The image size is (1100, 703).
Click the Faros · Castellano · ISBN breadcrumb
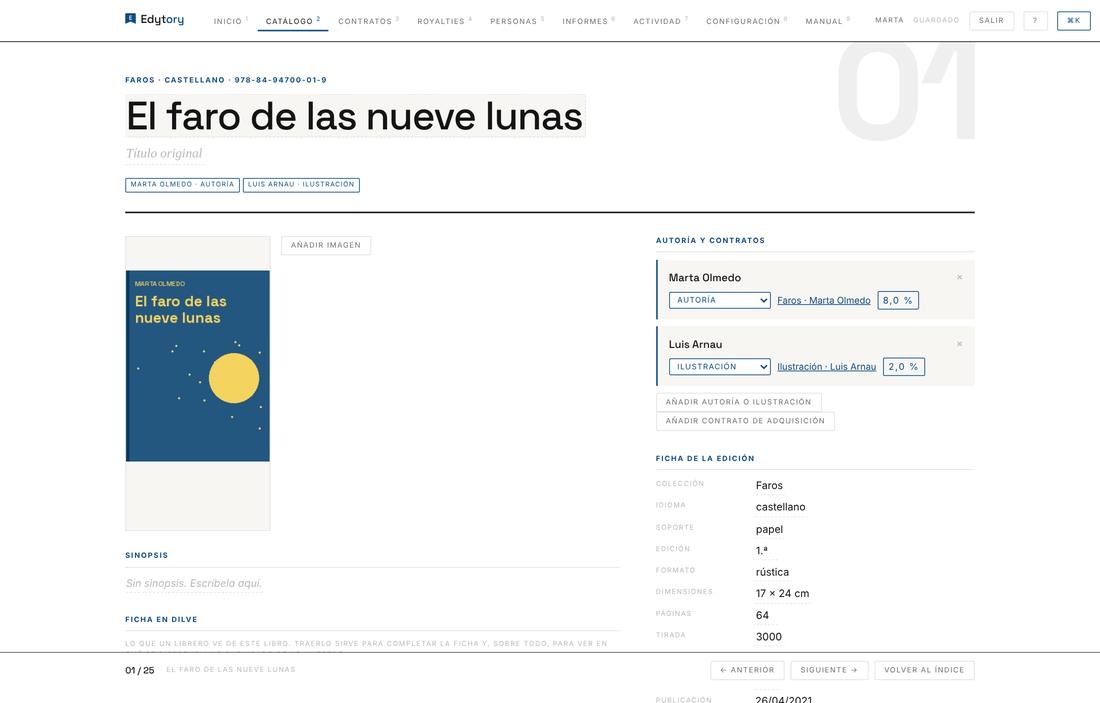coord(226,80)
